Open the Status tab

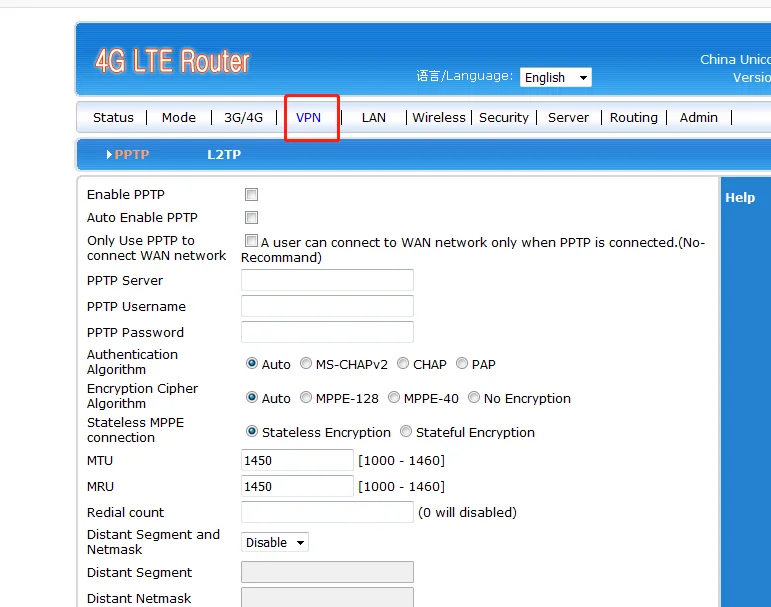(113, 118)
